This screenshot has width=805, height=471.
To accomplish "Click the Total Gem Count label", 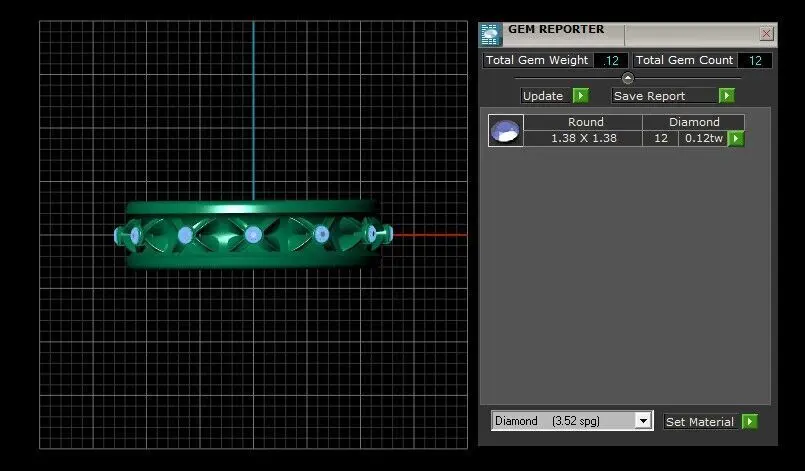I will 684,60.
